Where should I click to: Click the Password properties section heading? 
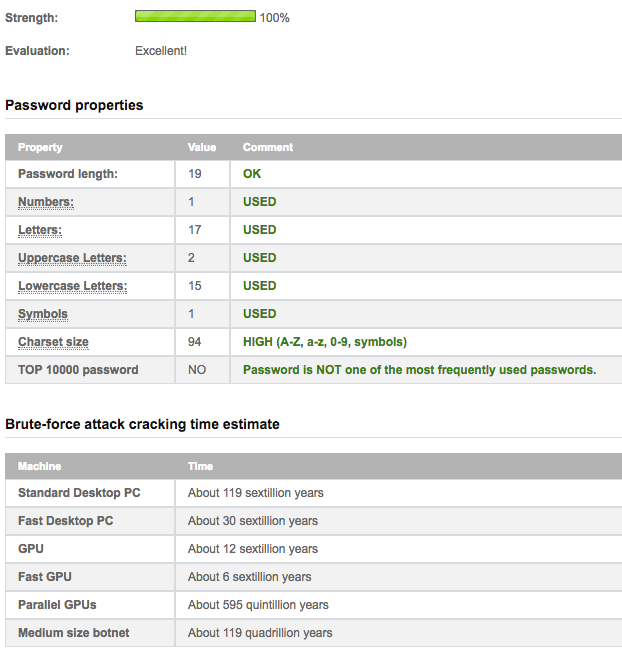[x=74, y=105]
